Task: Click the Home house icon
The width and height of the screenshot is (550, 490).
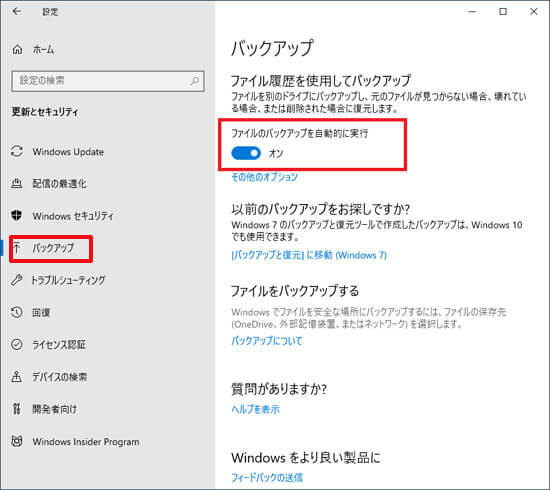Action: [18, 49]
